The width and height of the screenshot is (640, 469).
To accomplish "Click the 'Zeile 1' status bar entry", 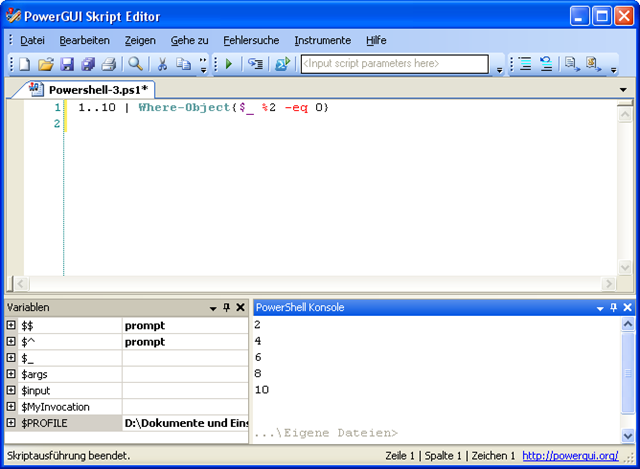I will [400, 456].
